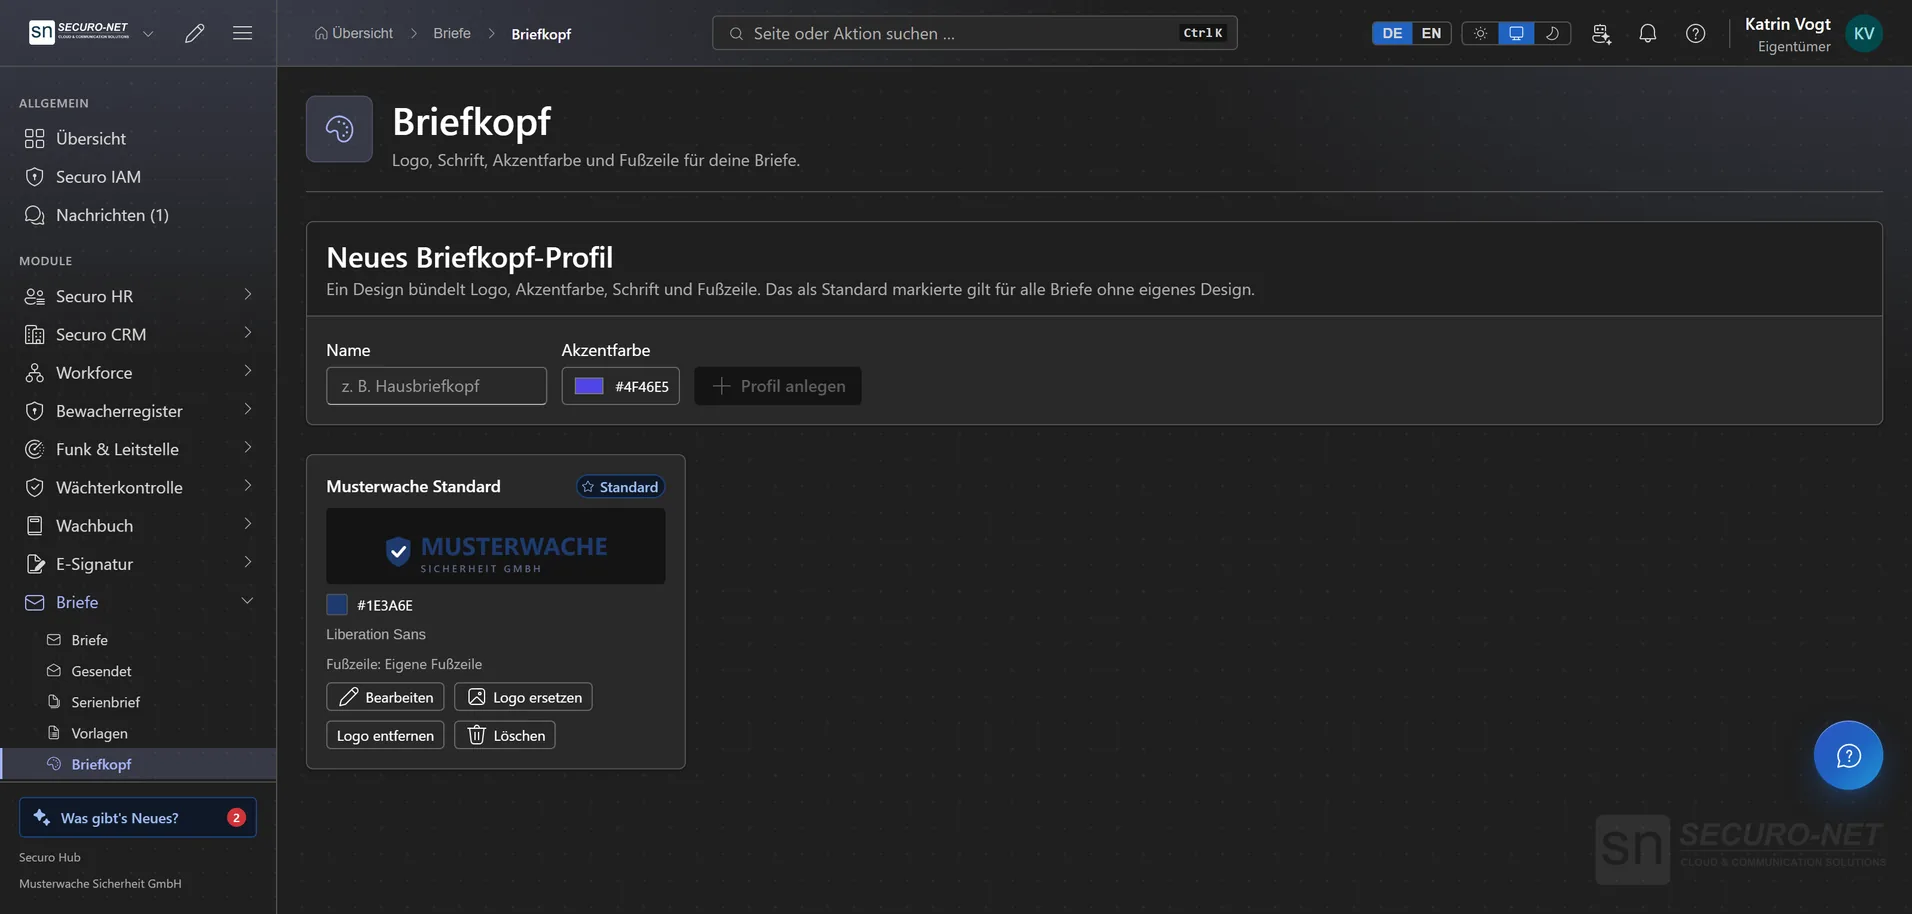The height and width of the screenshot is (914, 1912).
Task: Click the pencil edit icon in top bar
Action: coord(195,33)
